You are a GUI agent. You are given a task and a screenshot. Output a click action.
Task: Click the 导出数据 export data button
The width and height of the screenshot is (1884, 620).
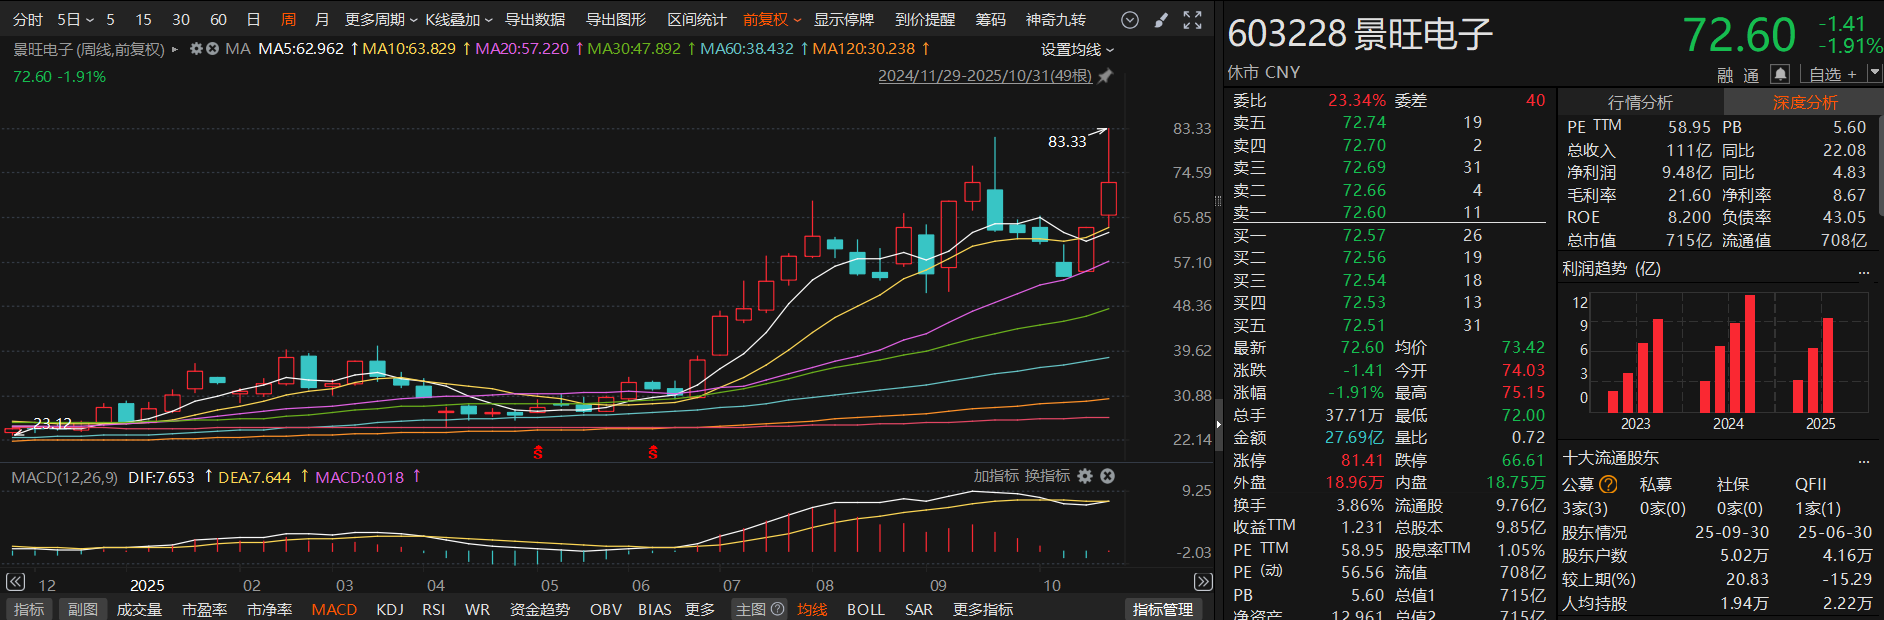[x=534, y=20]
